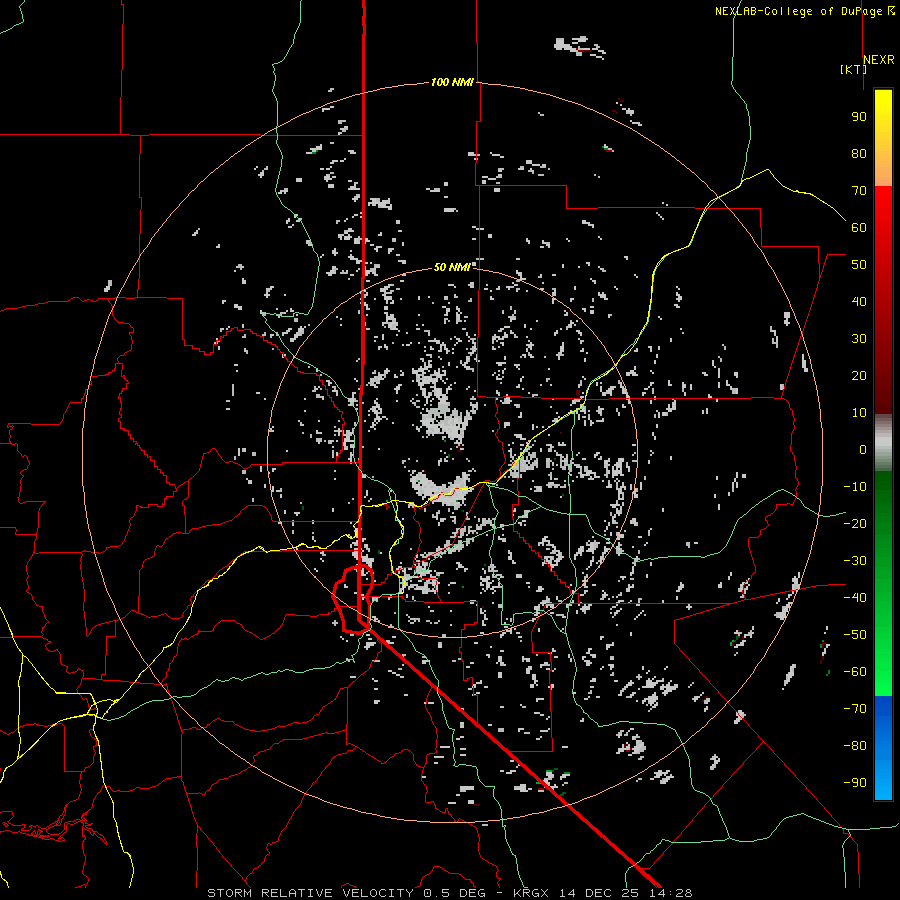The height and width of the screenshot is (900, 900).
Task: Click the 10 value on the velocity scale
Action: (x=859, y=413)
